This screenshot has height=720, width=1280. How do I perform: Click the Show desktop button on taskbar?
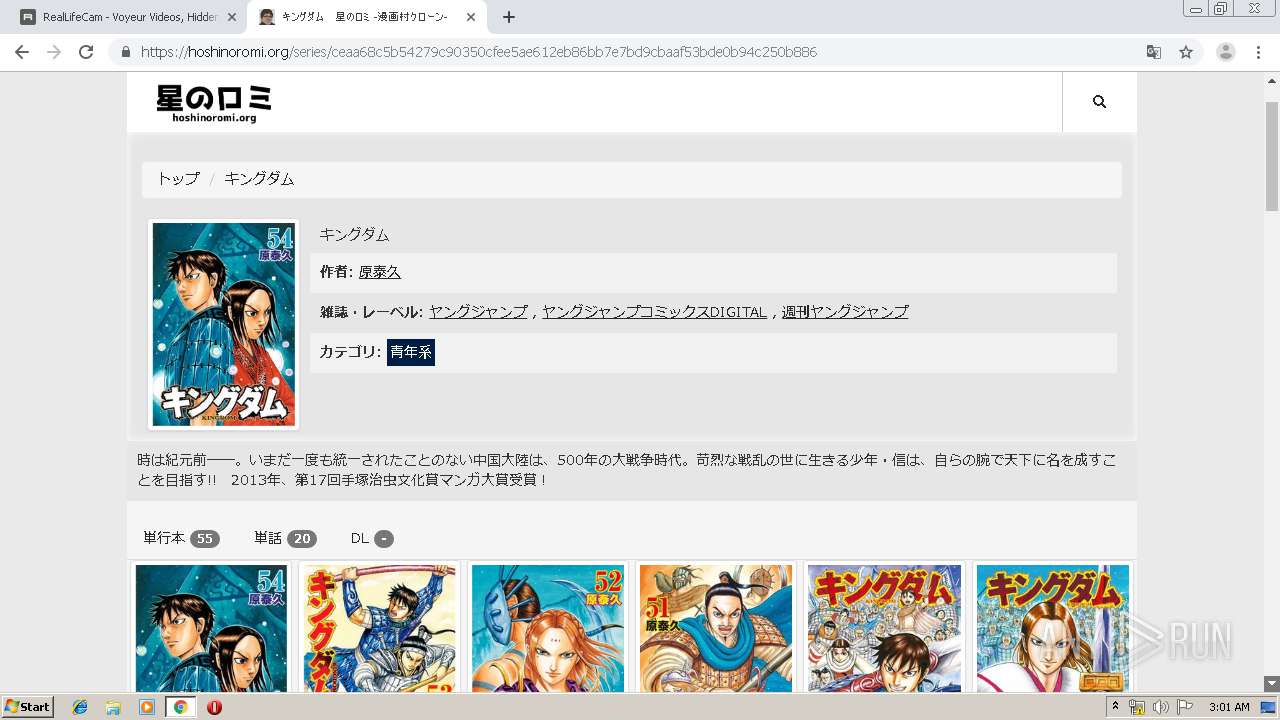tap(1269, 707)
